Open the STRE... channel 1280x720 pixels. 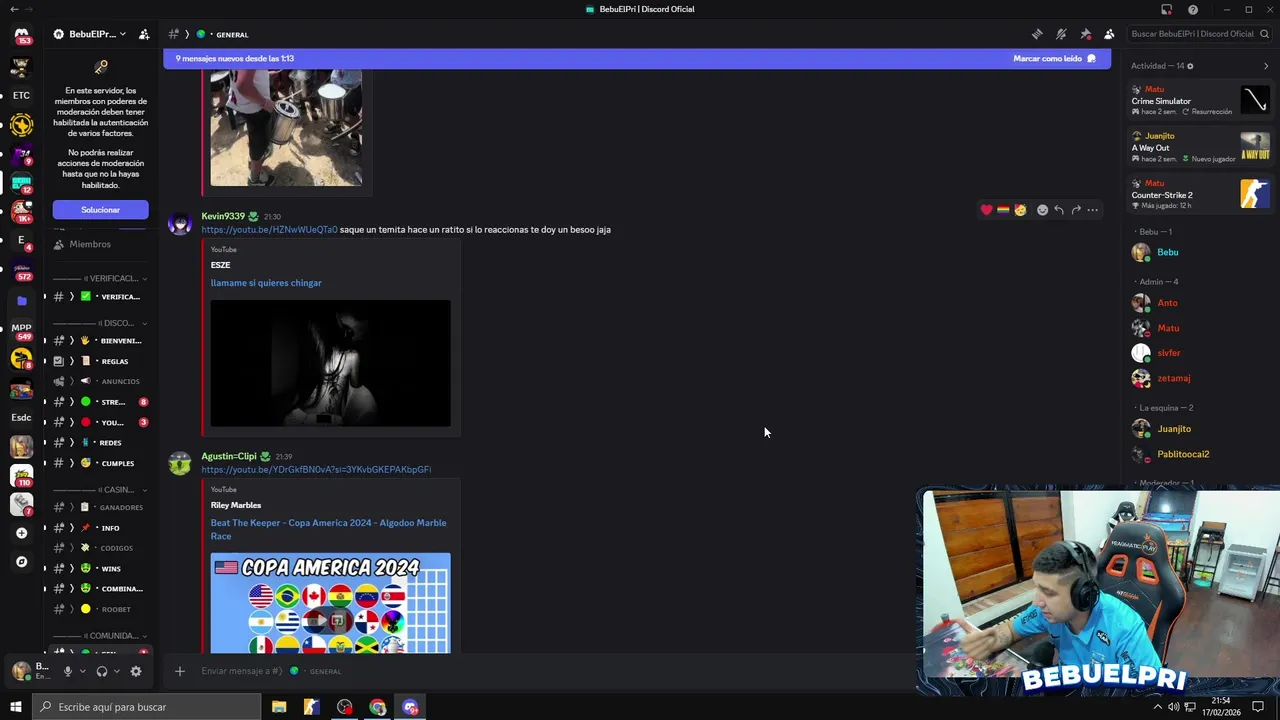pyautogui.click(x=98, y=402)
